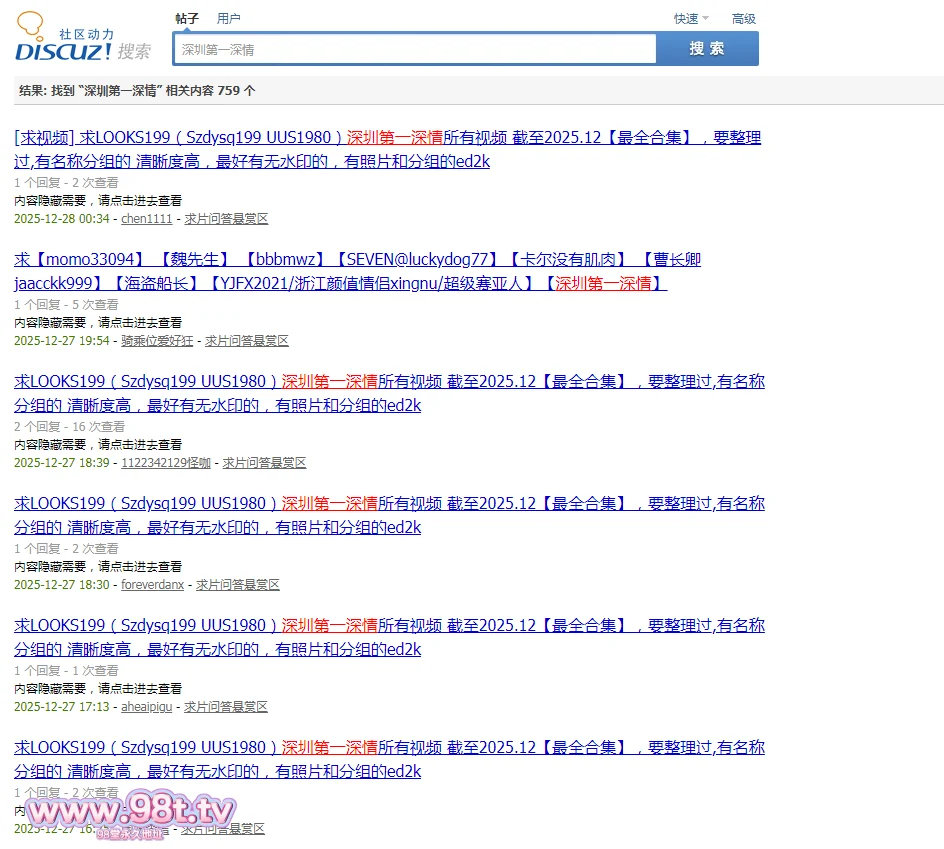Open 求片问答悬赏区 forum link beside aheaipigu

point(226,707)
